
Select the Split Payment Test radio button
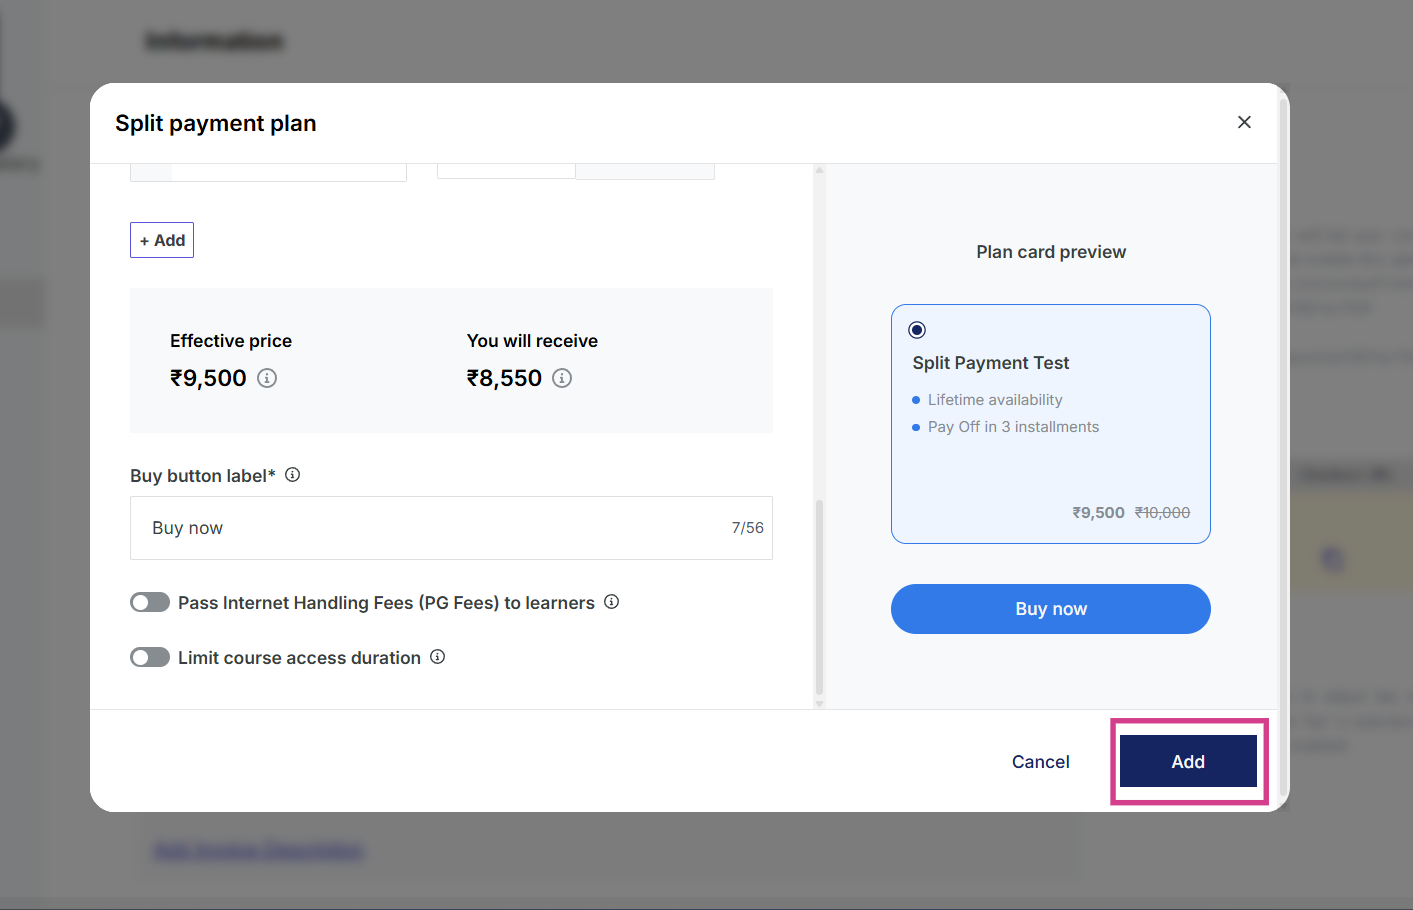(917, 330)
